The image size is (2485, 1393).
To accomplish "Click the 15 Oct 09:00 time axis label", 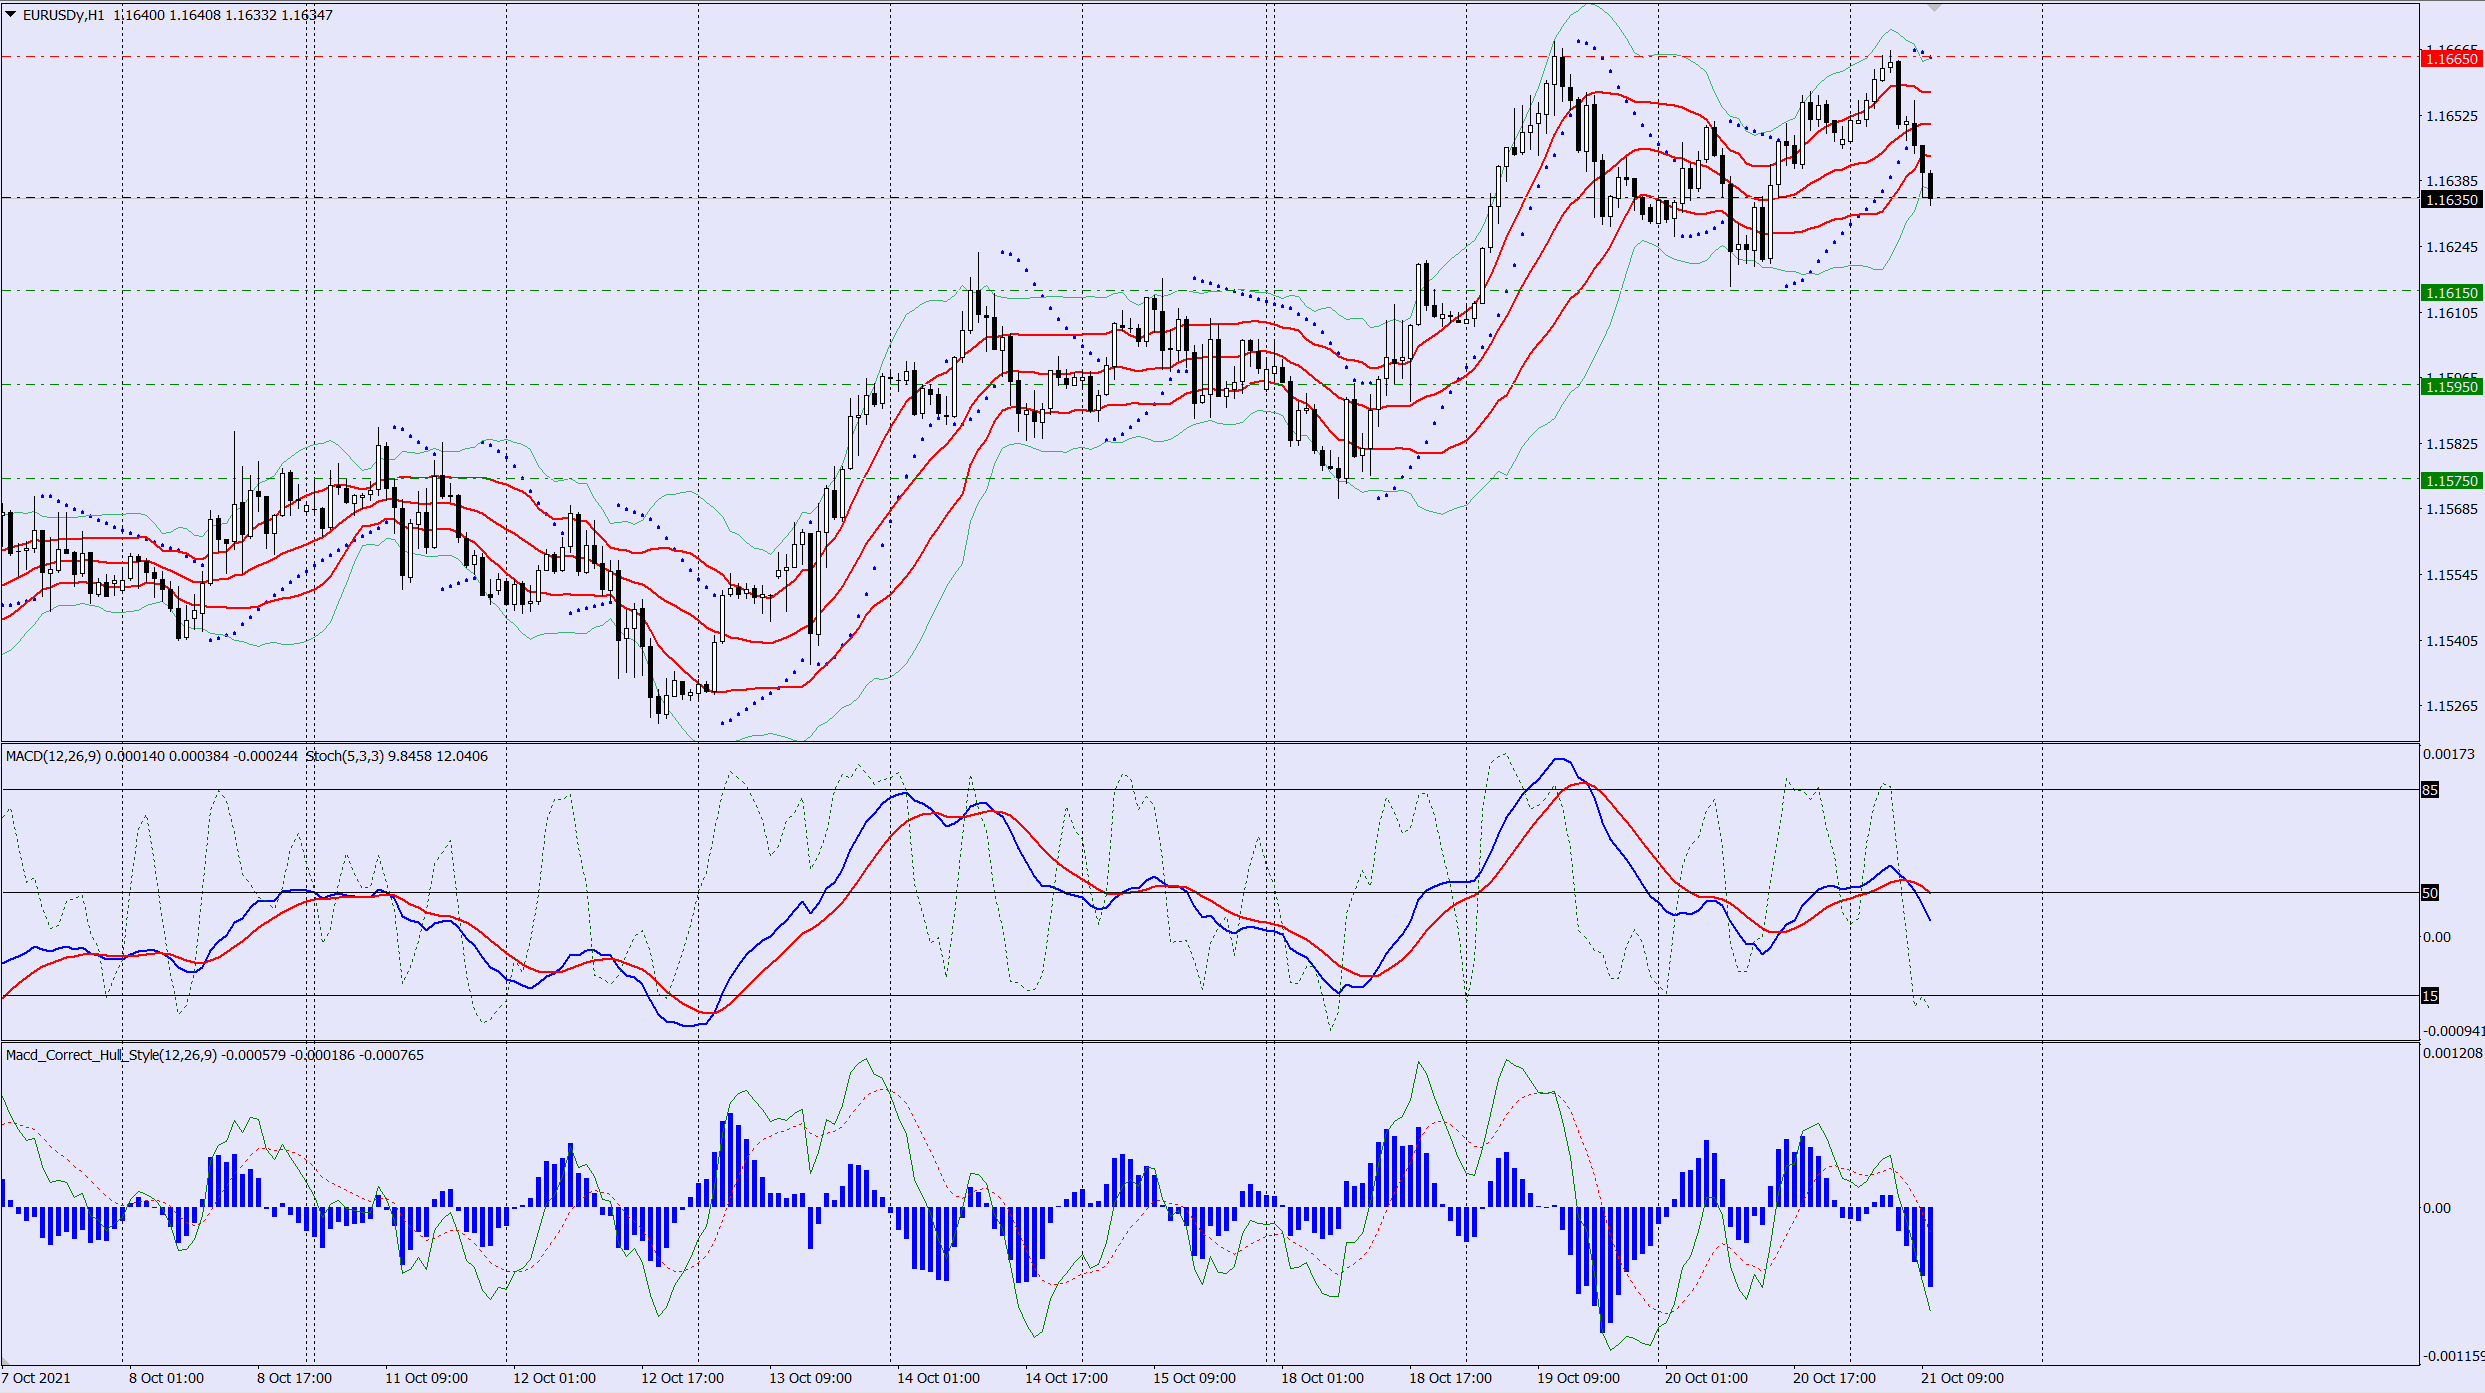I will (1194, 1378).
